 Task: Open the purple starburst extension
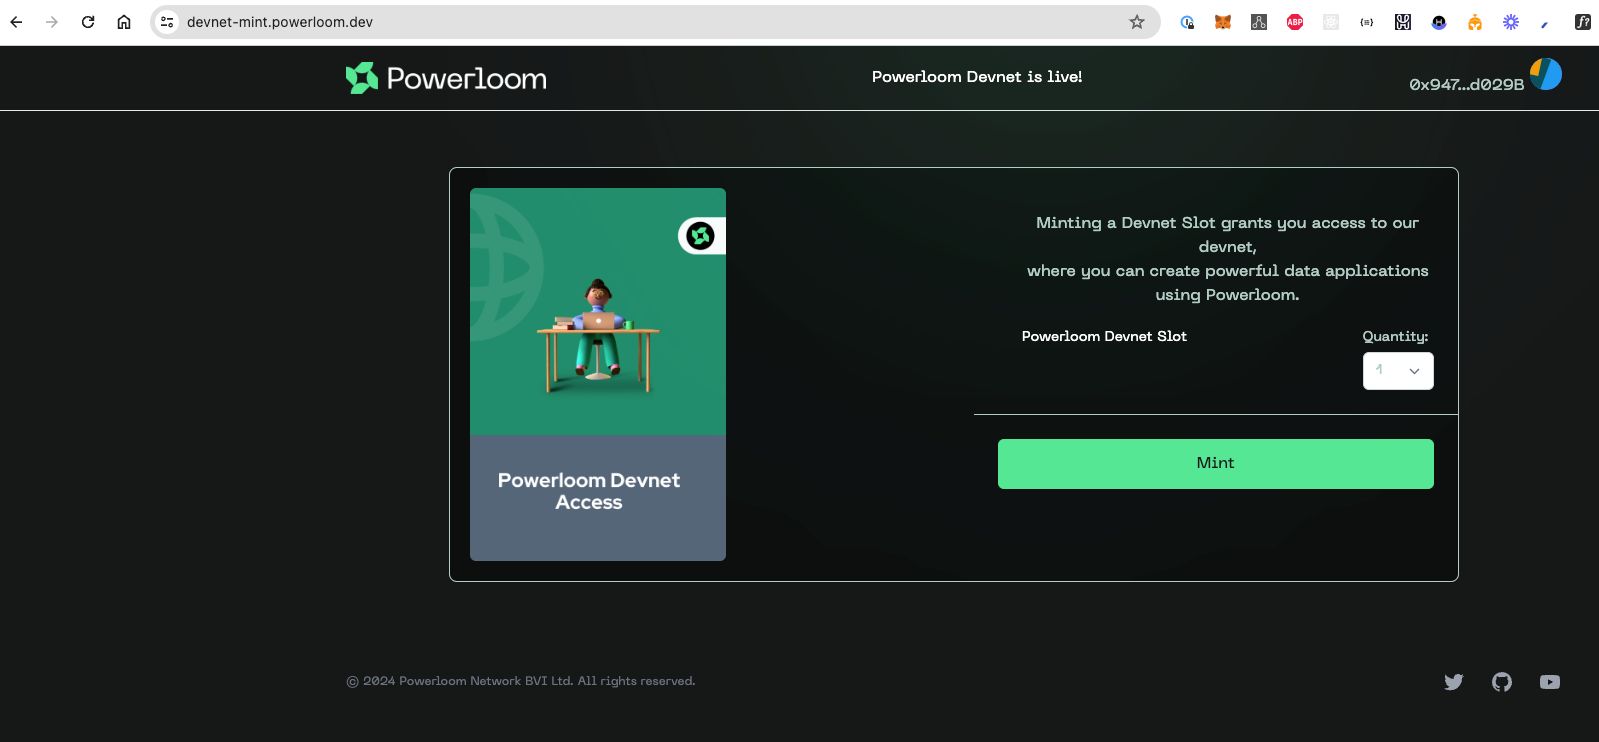pyautogui.click(x=1511, y=22)
